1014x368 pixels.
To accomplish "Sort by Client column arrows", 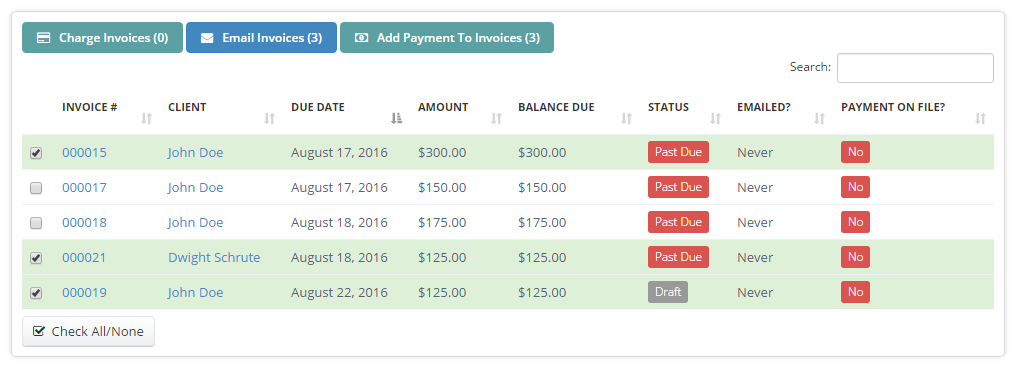I will (x=270, y=118).
